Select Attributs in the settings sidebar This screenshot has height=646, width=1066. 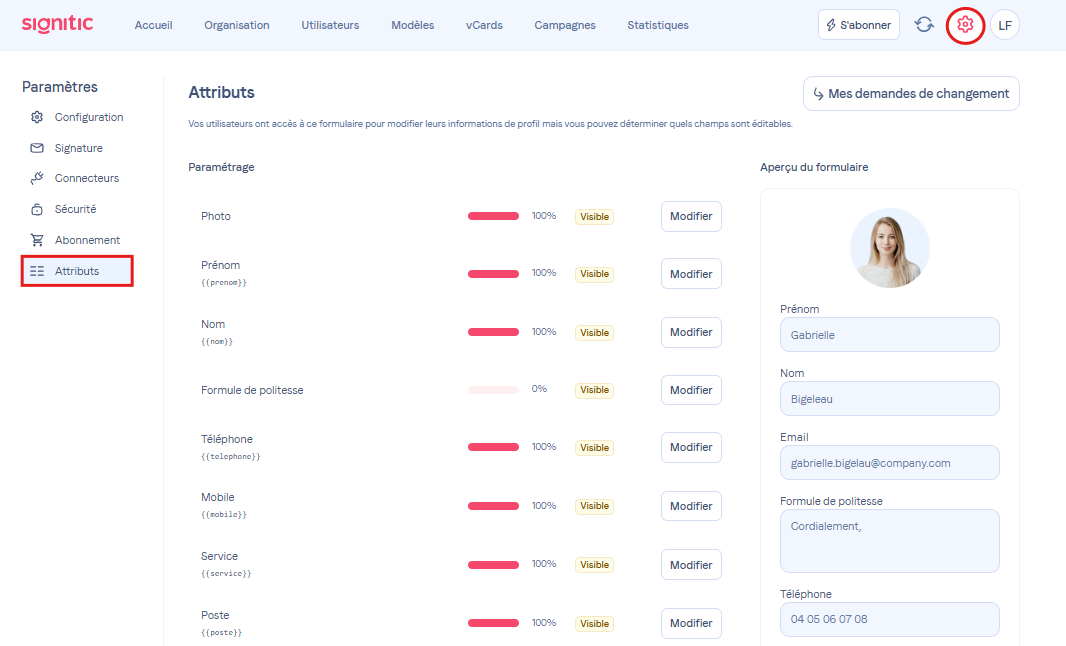click(77, 271)
